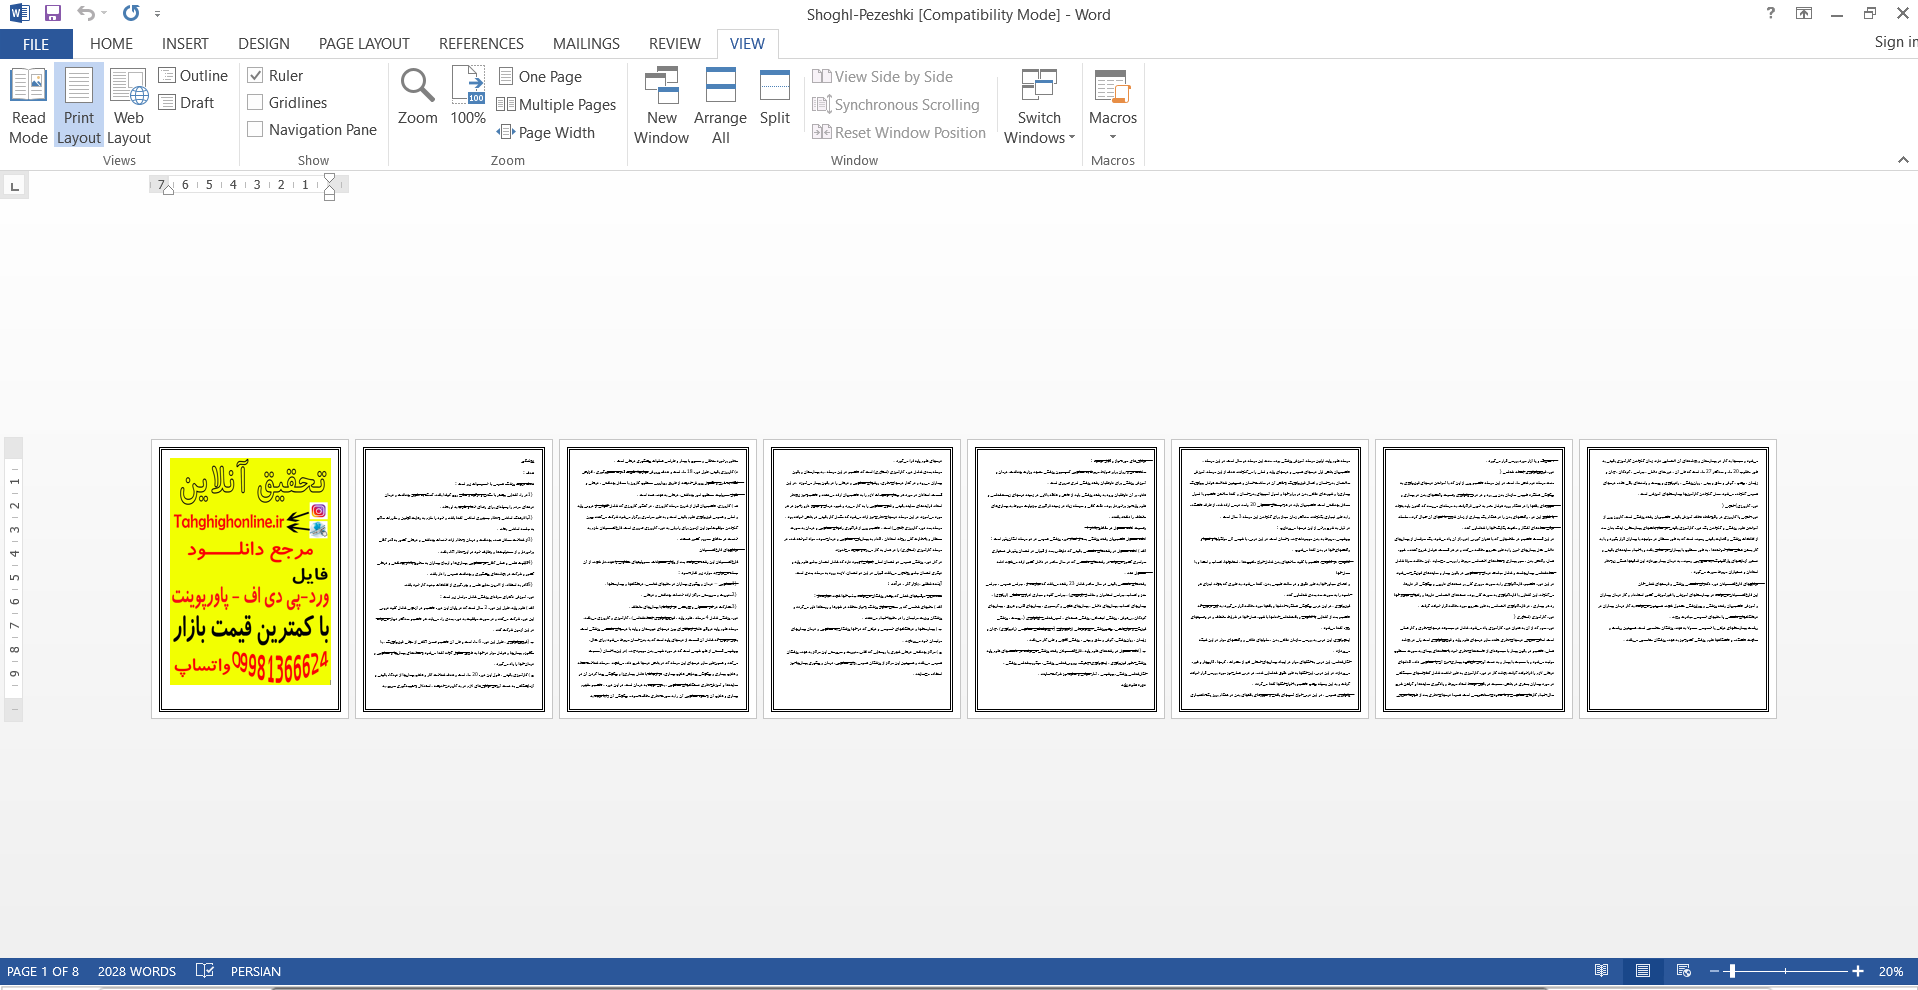
Task: Switch to Read Mode view
Action: point(28,106)
